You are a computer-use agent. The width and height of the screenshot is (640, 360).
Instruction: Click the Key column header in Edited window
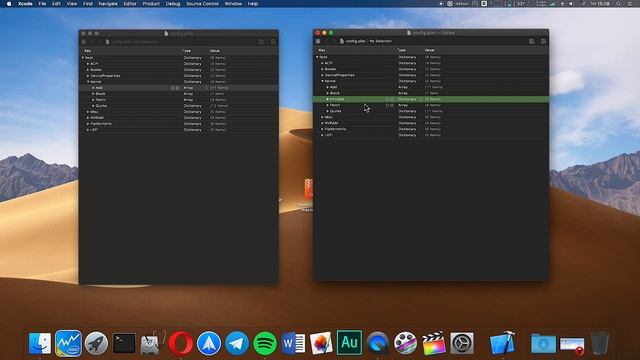(322, 50)
